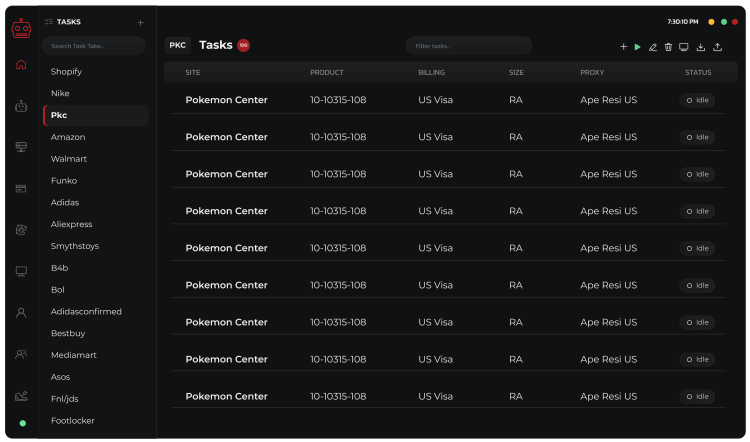Screen dimensions: 750x442
Task: Click the Idle status of the first task
Action: click(697, 100)
